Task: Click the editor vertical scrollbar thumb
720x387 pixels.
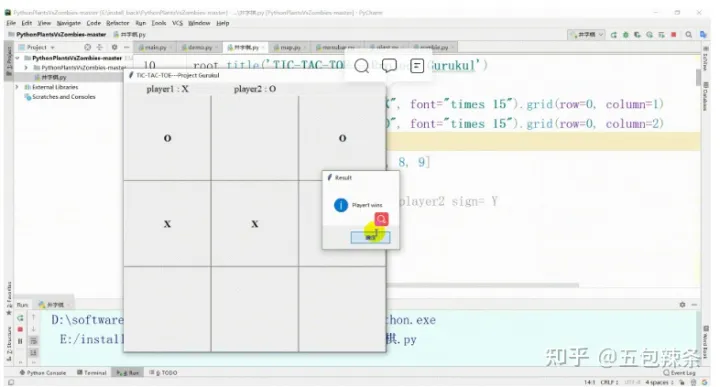Action: point(698,77)
